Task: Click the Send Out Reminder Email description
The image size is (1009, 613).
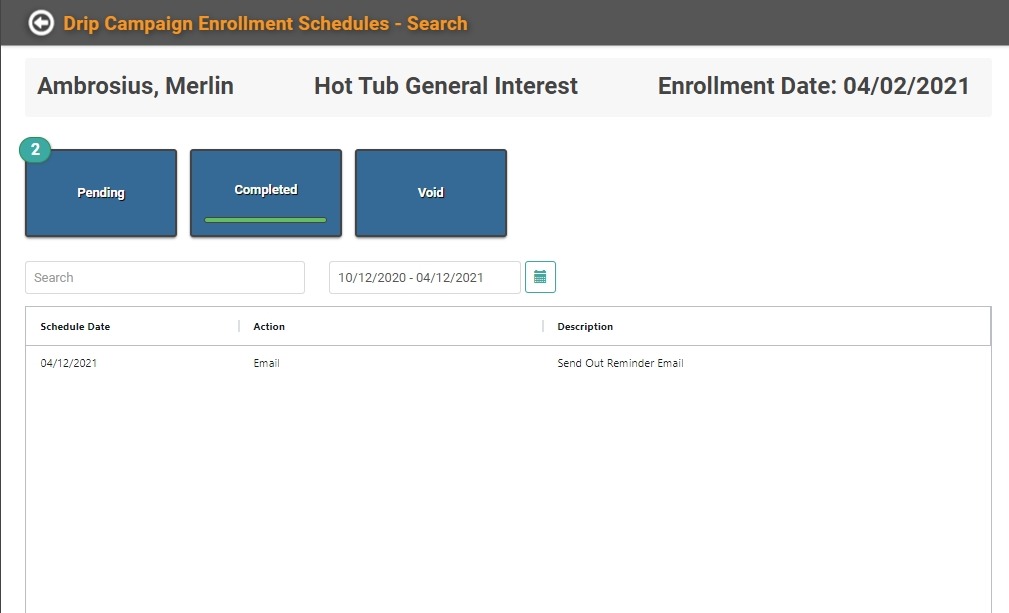Action: [620, 363]
